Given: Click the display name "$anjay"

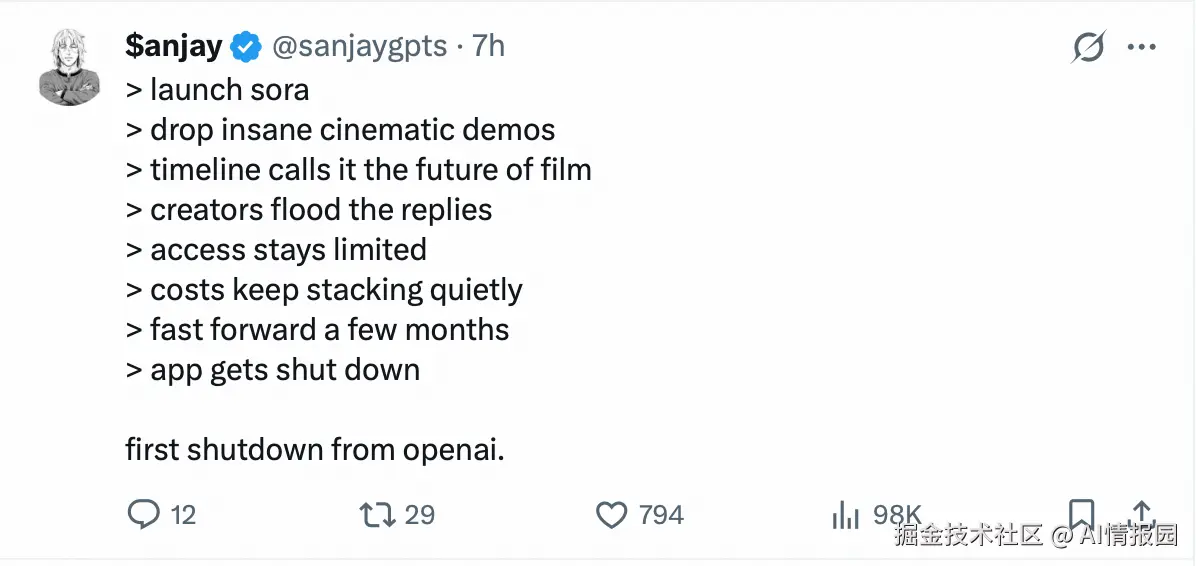Looking at the screenshot, I should point(176,46).
